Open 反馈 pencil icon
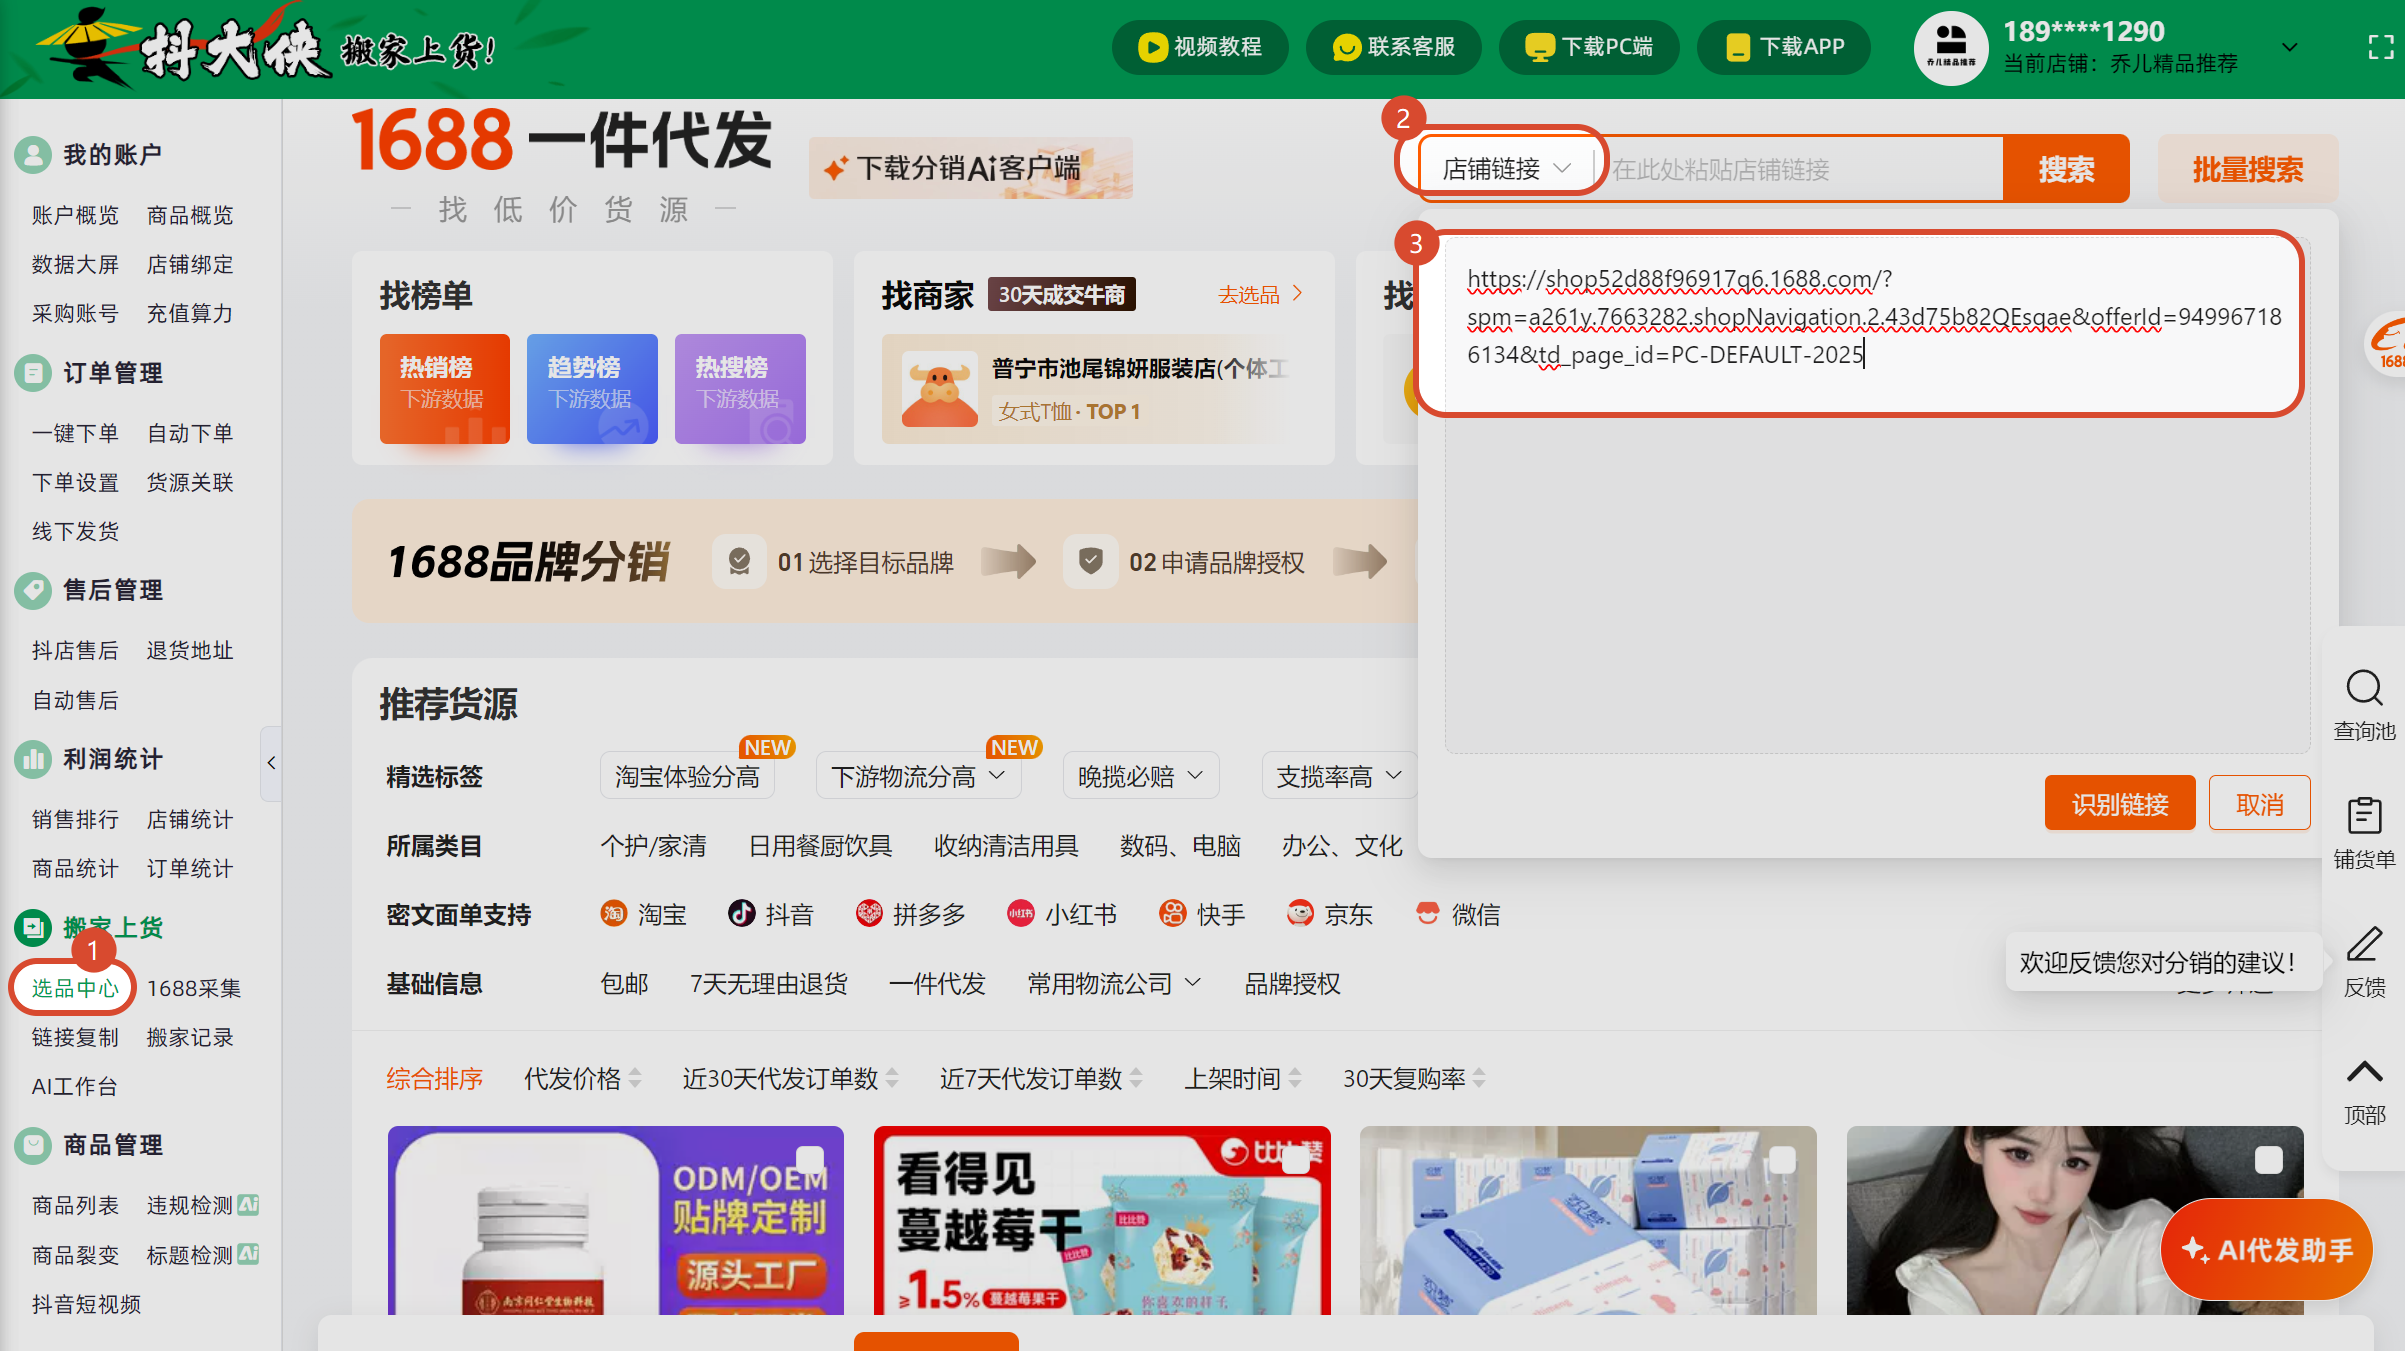The width and height of the screenshot is (2405, 1351). pos(2364,944)
